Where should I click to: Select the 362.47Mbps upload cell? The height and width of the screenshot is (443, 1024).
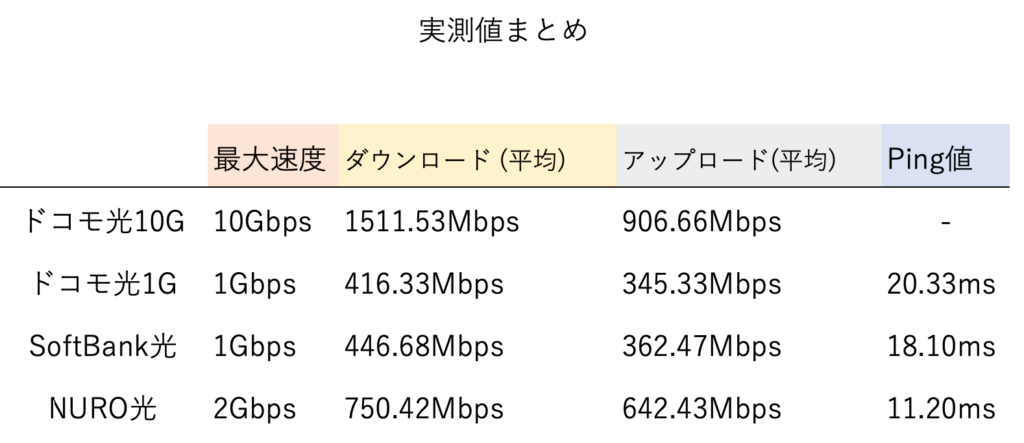tap(701, 347)
